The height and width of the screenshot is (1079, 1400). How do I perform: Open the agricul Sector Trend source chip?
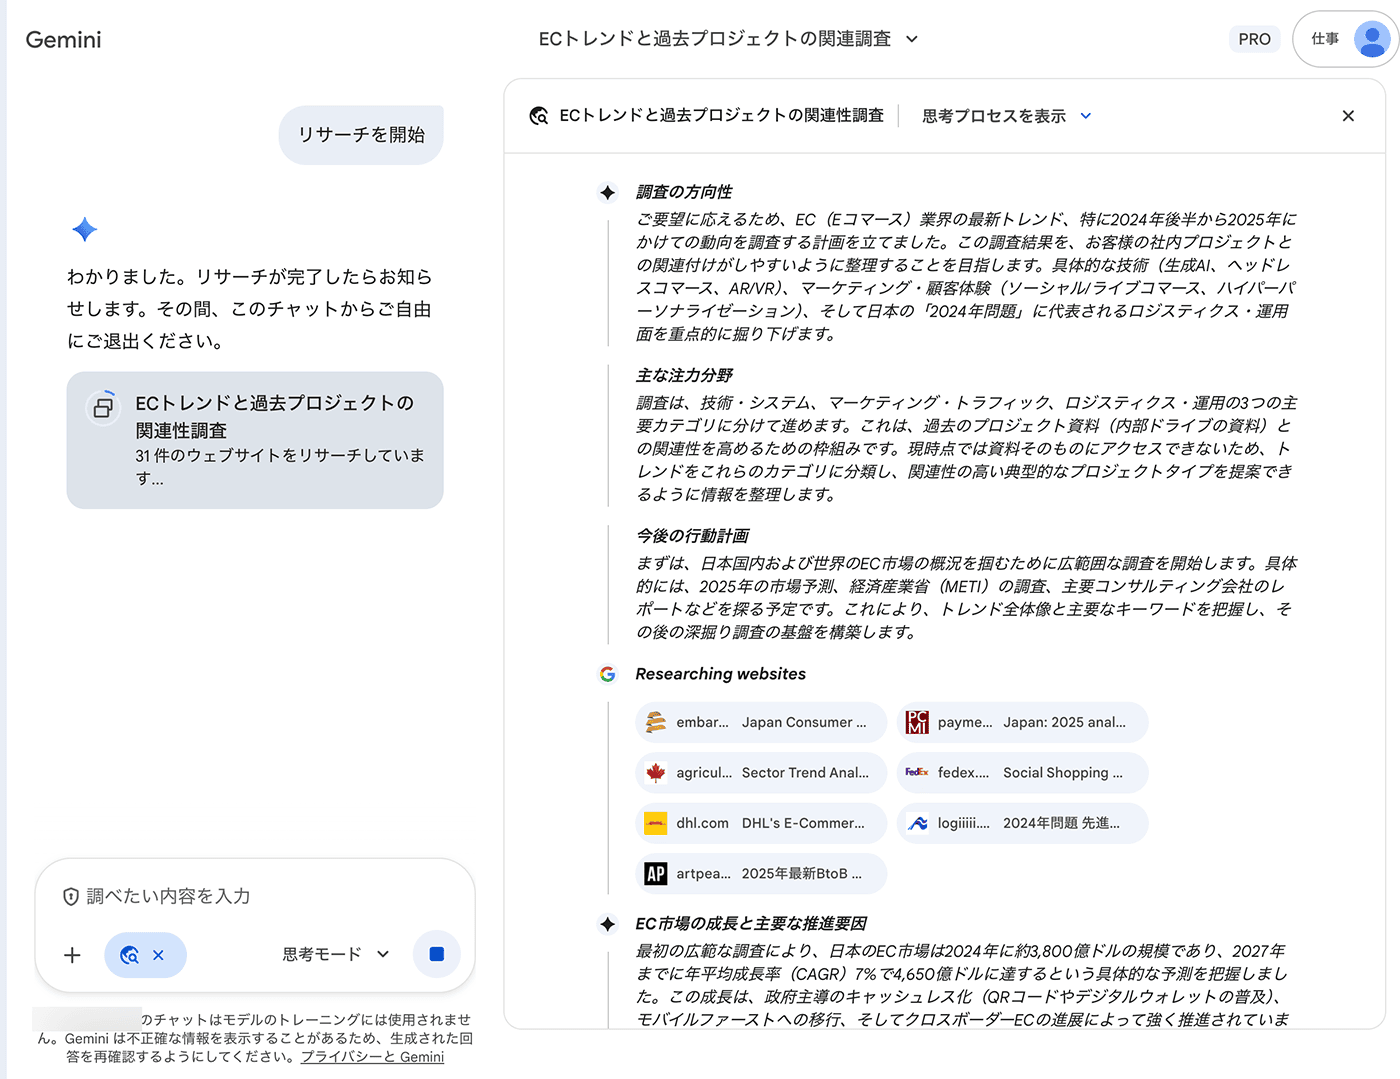tap(760, 773)
